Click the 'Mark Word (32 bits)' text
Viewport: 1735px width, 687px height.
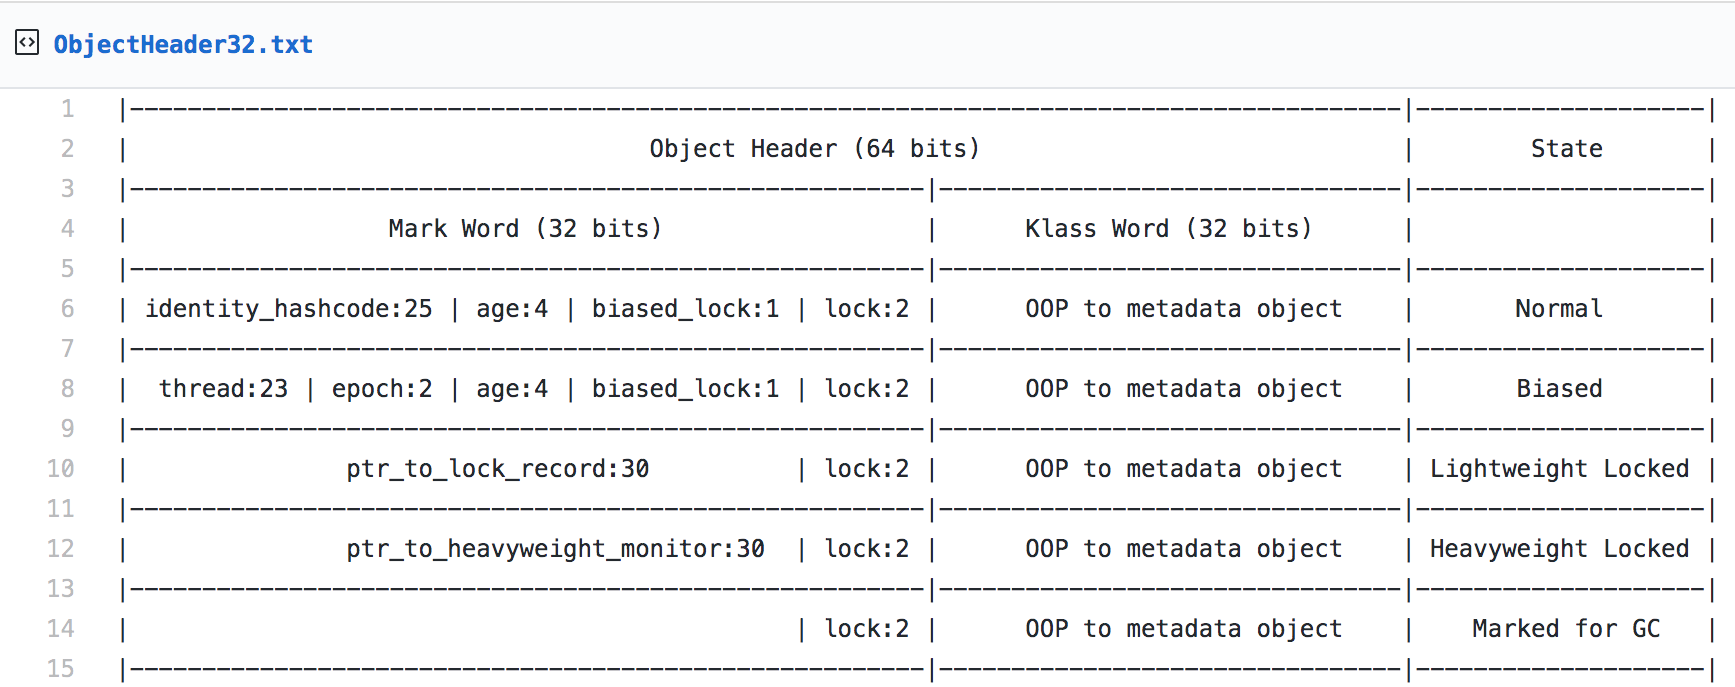pyautogui.click(x=525, y=229)
